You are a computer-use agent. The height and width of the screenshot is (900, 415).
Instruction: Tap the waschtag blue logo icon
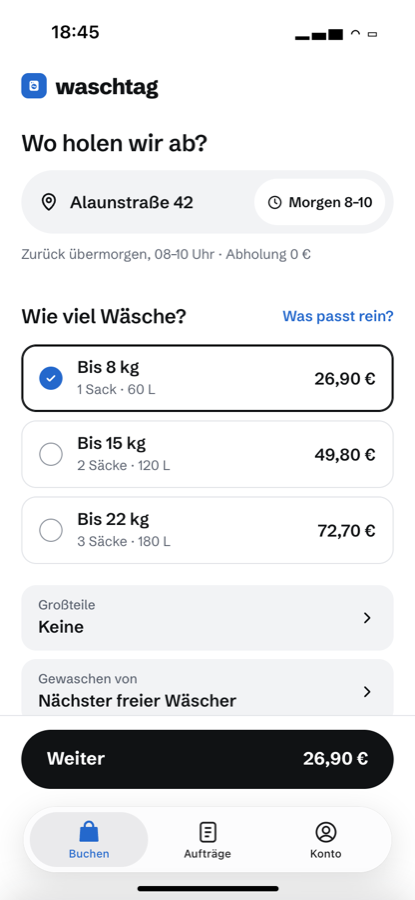(34, 86)
